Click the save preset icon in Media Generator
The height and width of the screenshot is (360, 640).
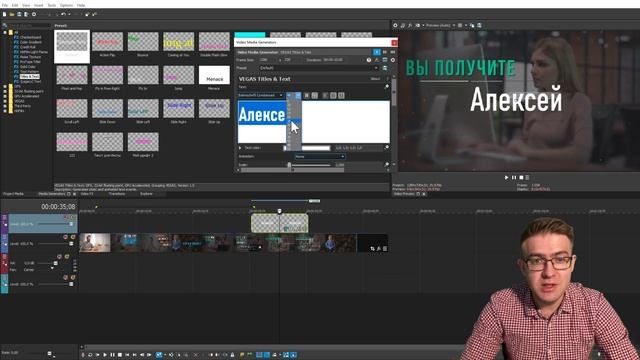[x=385, y=68]
